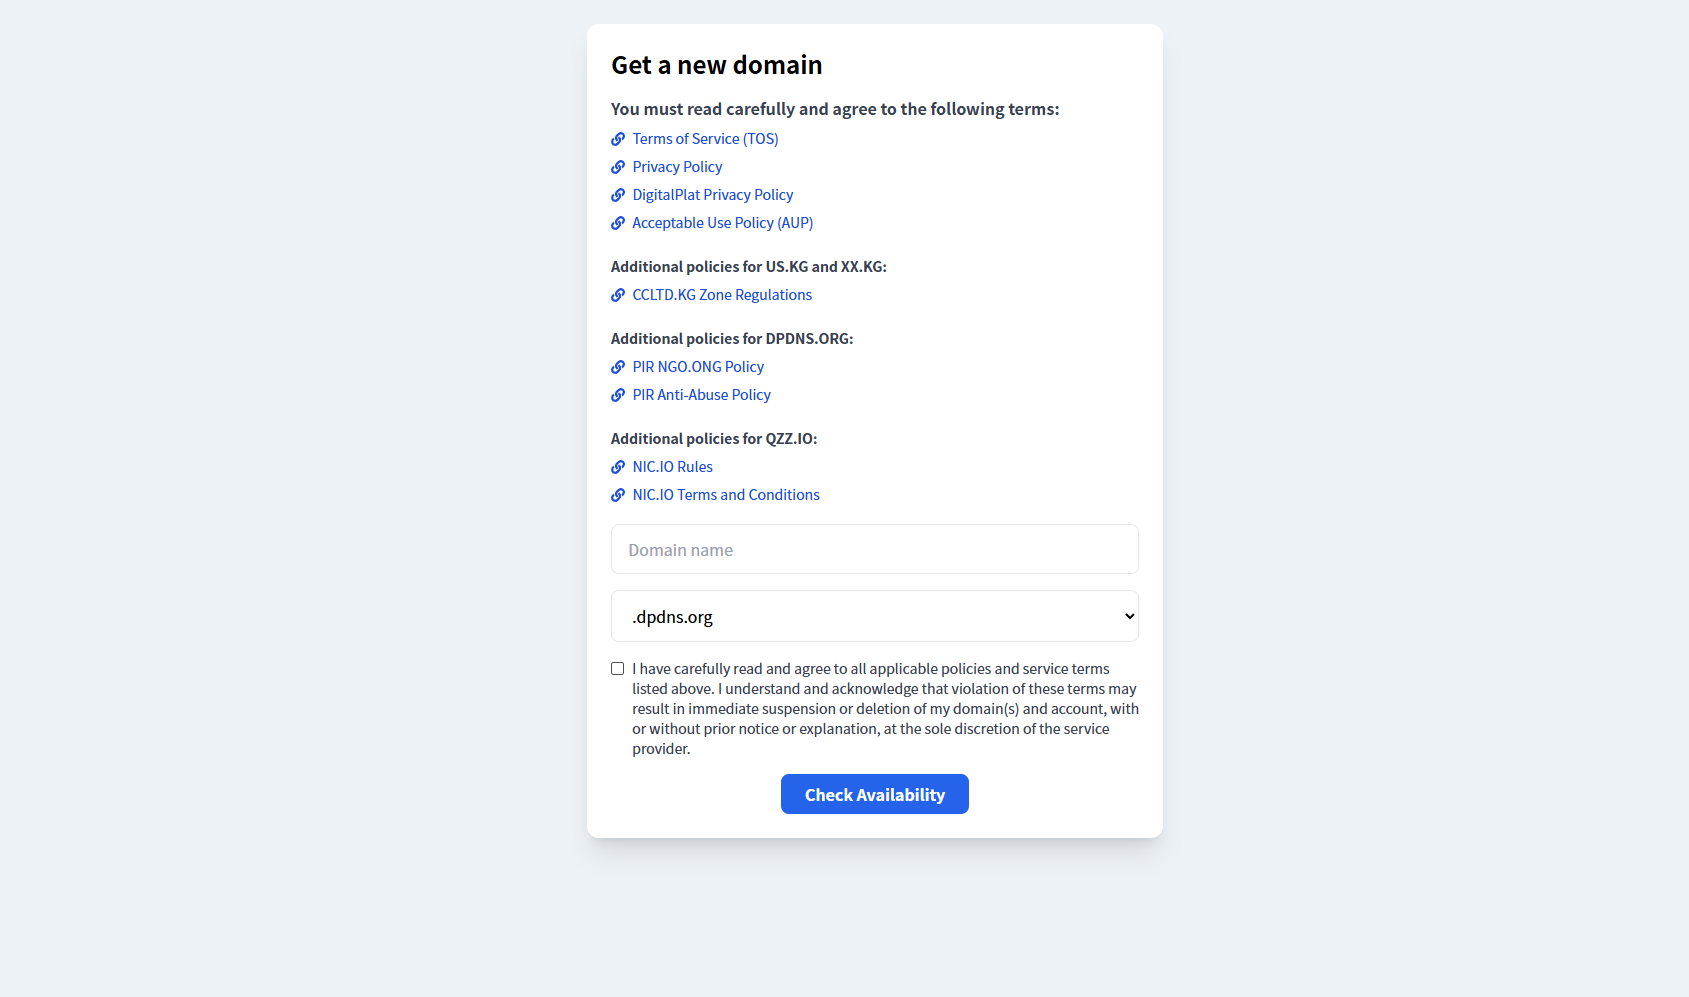Open NIC.IO Terms and Conditions link
The height and width of the screenshot is (997, 1689).
[725, 495]
